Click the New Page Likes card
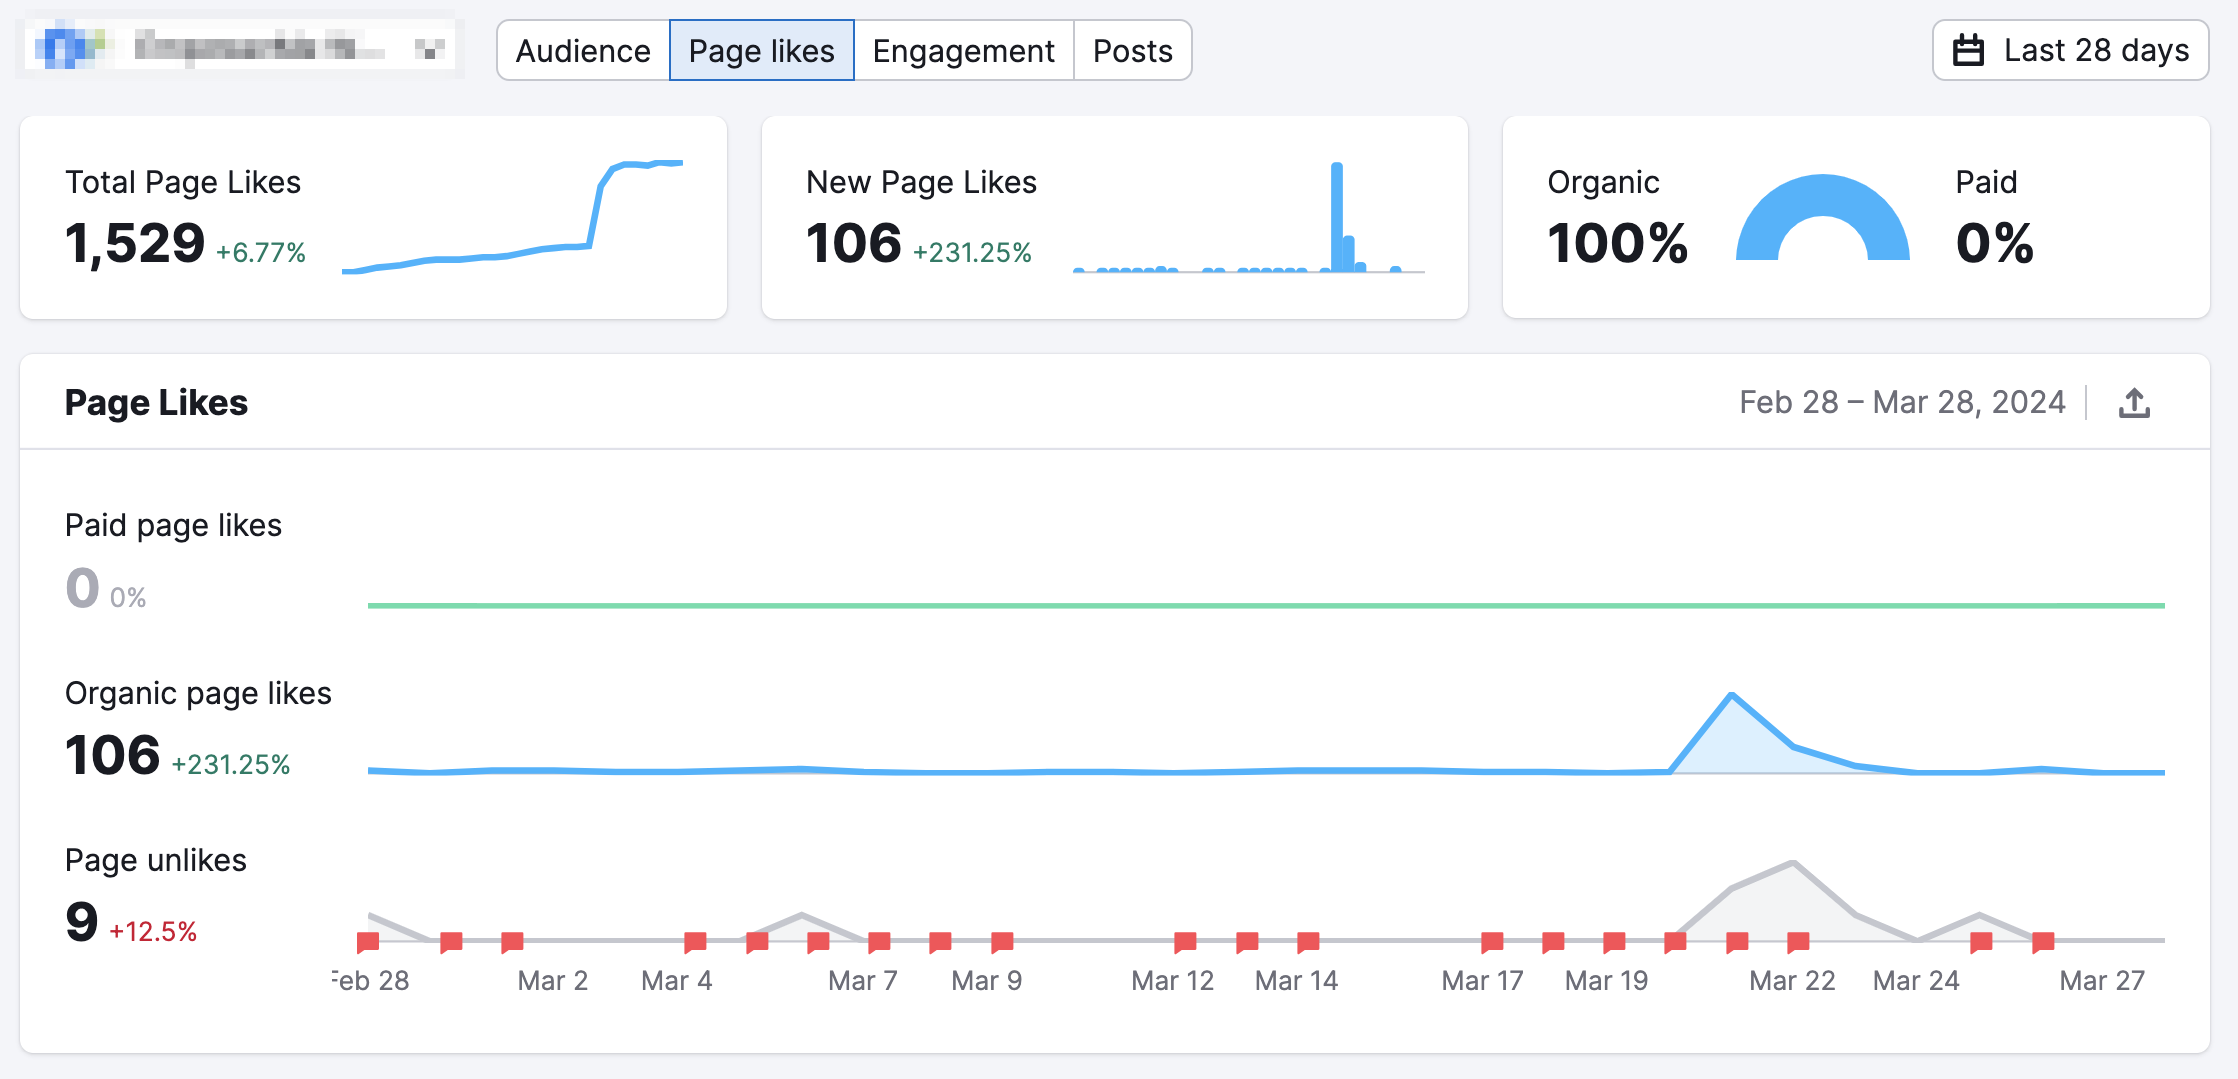Image resolution: width=2238 pixels, height=1079 pixels. click(x=1114, y=217)
